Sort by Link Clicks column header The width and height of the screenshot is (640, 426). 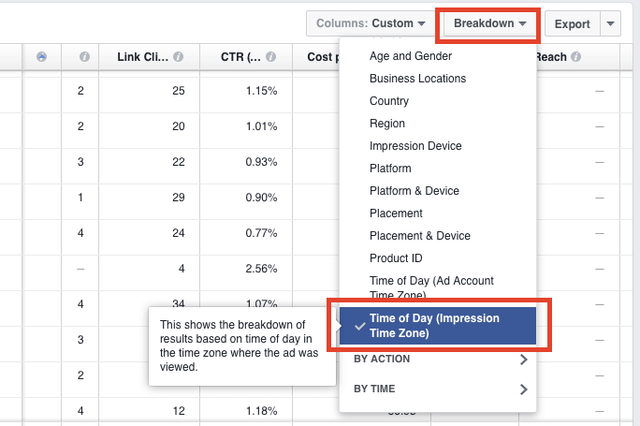click(142, 57)
